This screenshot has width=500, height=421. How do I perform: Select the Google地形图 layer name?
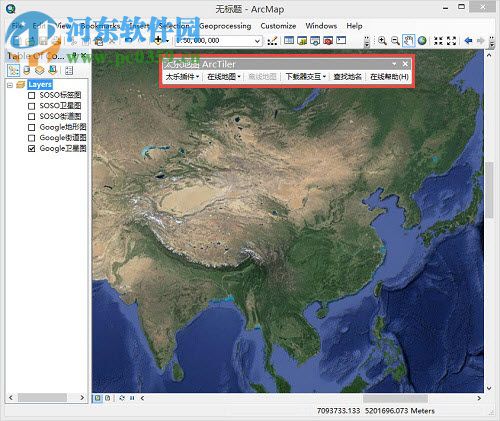point(63,127)
